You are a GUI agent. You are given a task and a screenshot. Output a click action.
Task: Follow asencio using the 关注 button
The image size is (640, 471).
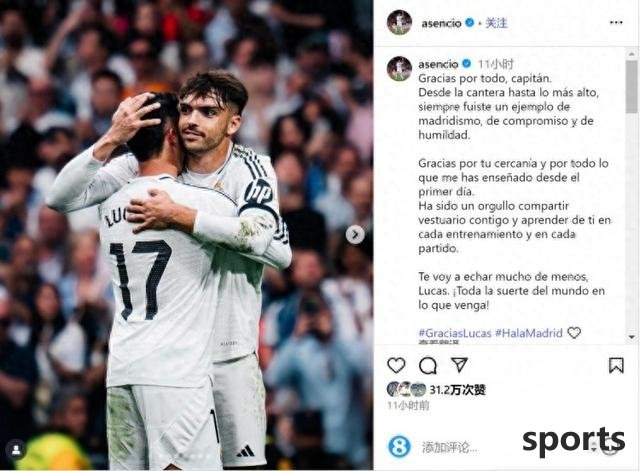tap(496, 23)
